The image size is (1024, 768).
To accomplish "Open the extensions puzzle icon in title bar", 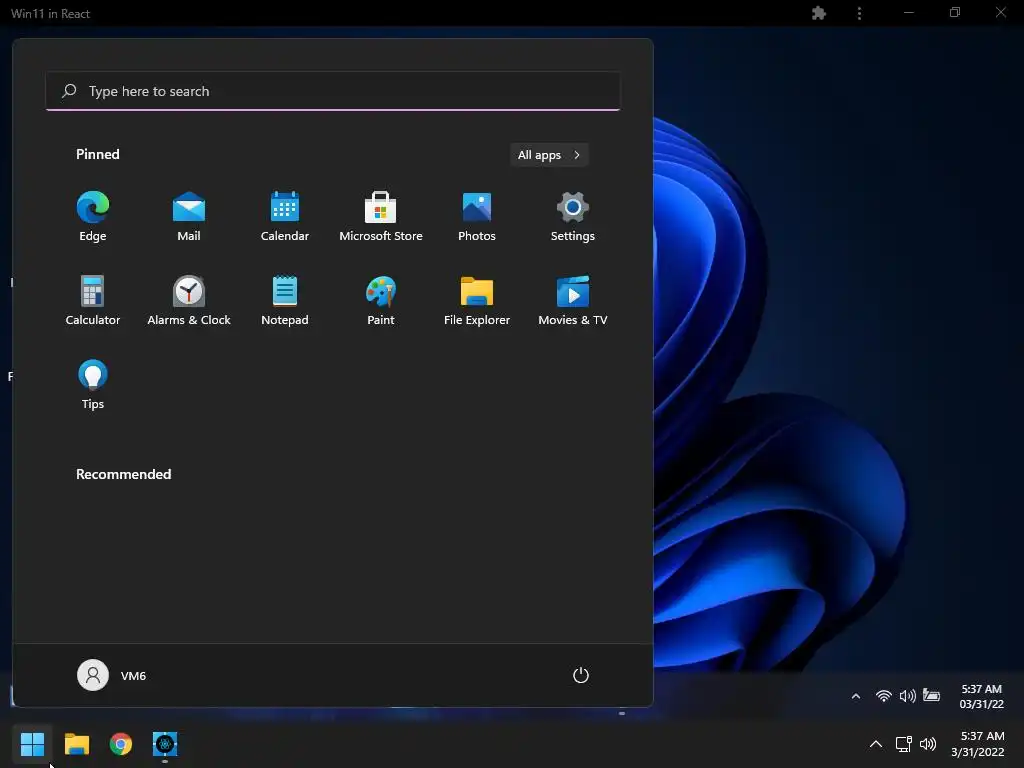I will coord(819,13).
